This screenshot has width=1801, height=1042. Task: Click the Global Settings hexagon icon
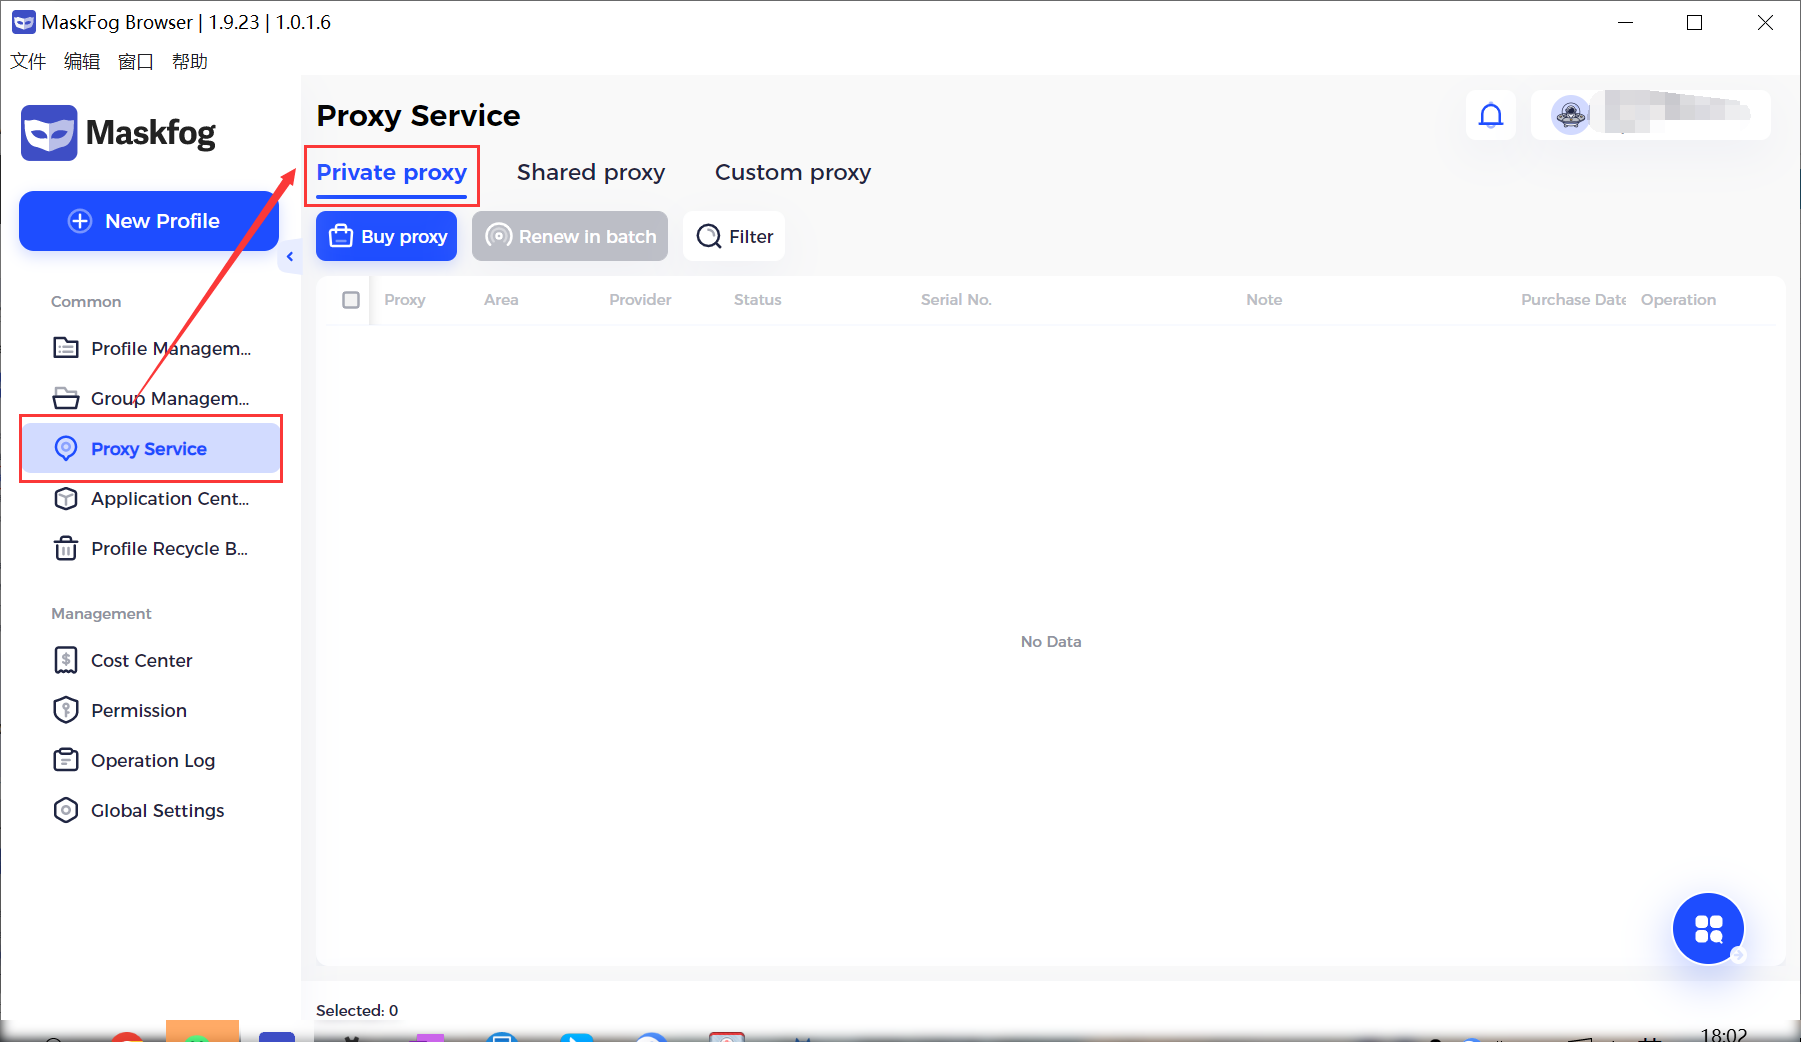click(66, 810)
